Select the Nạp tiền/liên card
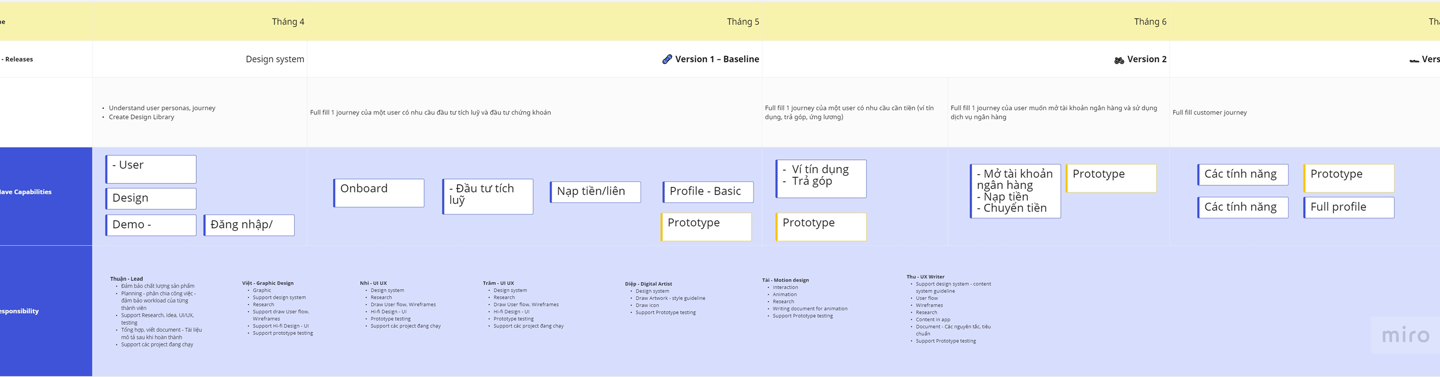The height and width of the screenshot is (377, 1440). tap(595, 191)
